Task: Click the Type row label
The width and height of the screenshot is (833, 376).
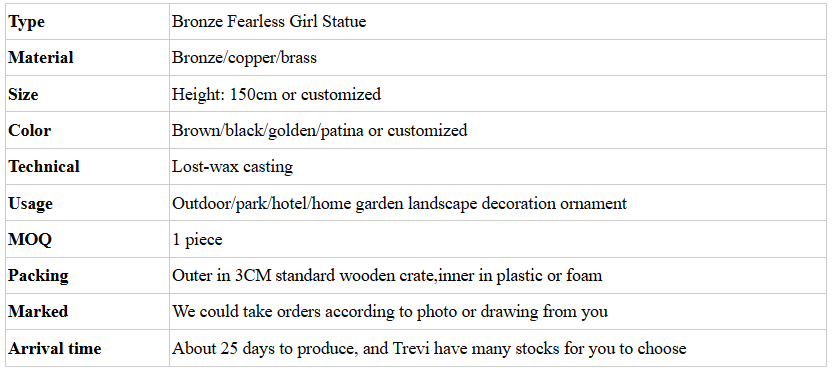Action: click(x=27, y=22)
